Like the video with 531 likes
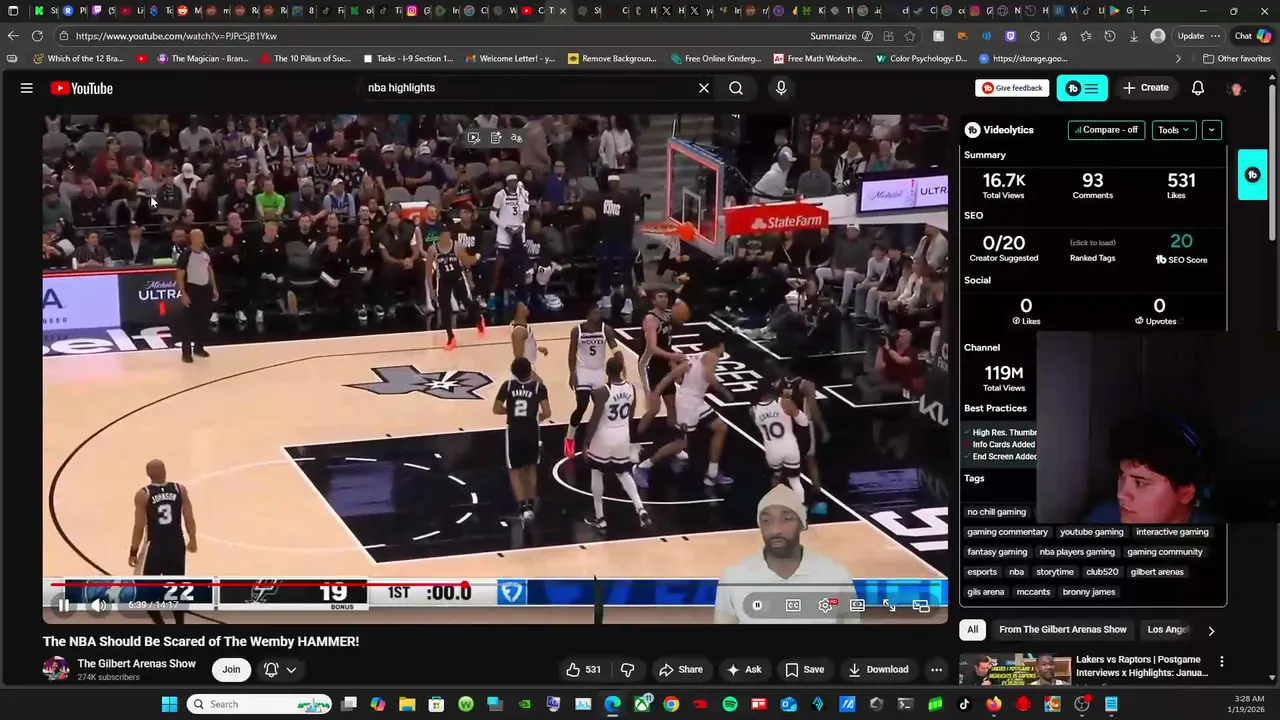 pyautogui.click(x=583, y=670)
